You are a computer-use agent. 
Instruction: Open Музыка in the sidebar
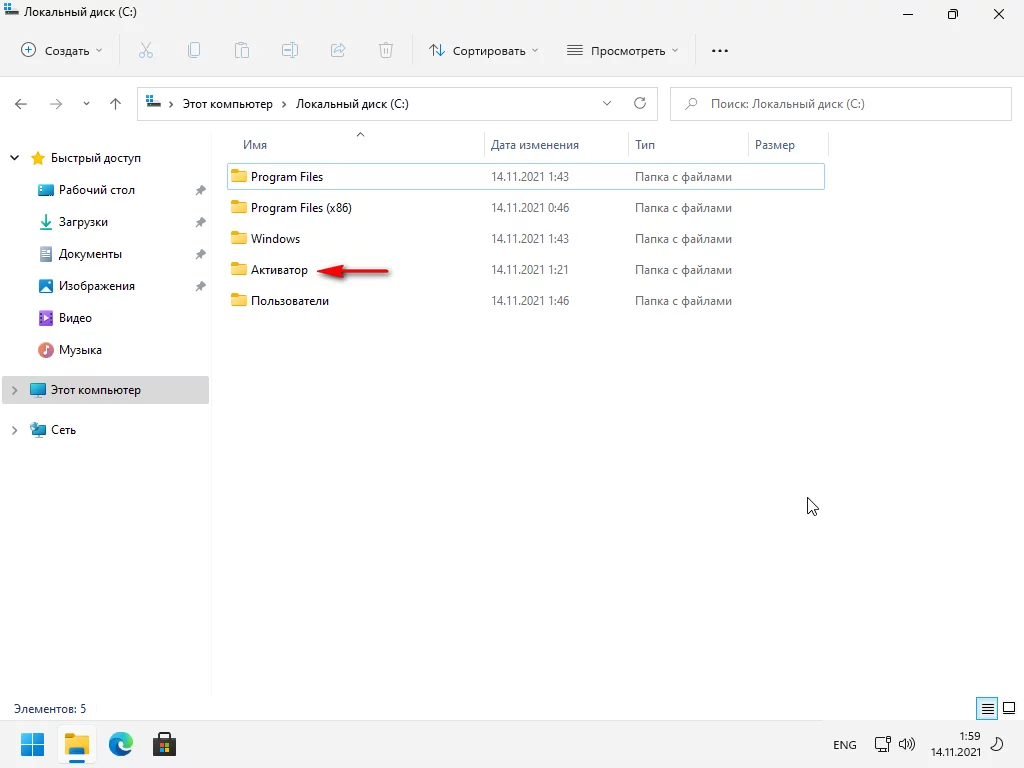coord(80,350)
